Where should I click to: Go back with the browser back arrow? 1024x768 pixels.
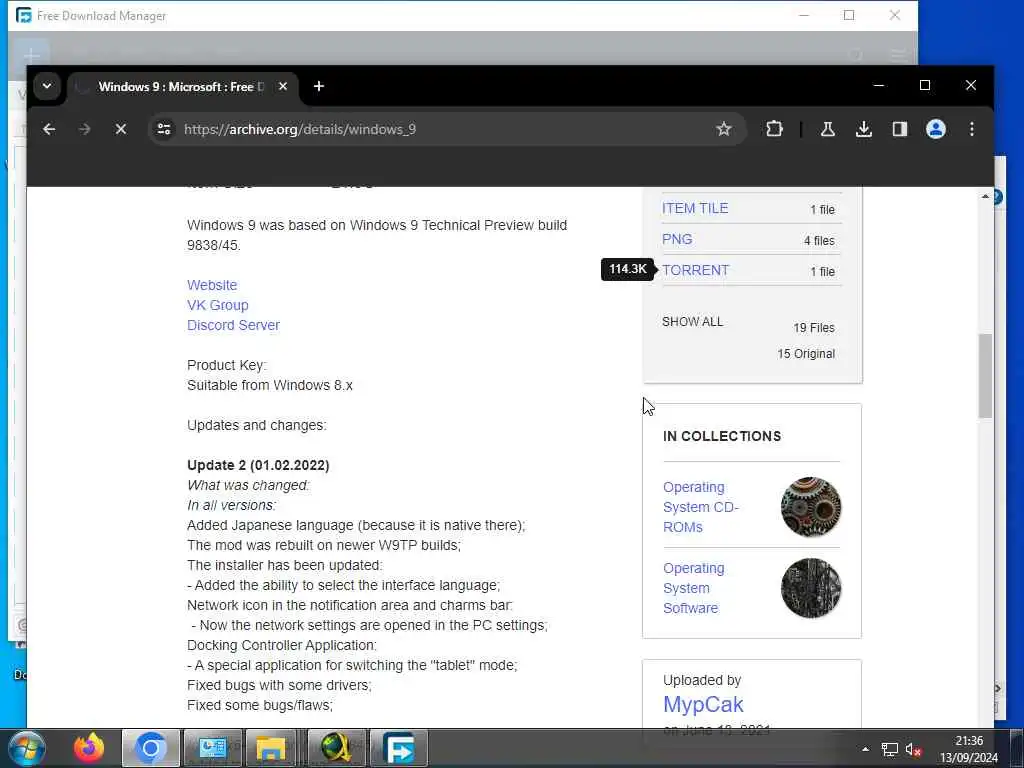(49, 129)
